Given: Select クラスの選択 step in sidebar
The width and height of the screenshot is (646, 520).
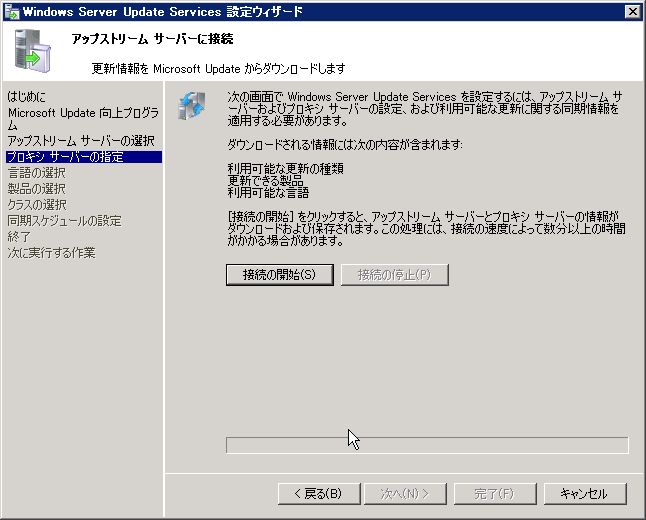Looking at the screenshot, I should 37,205.
